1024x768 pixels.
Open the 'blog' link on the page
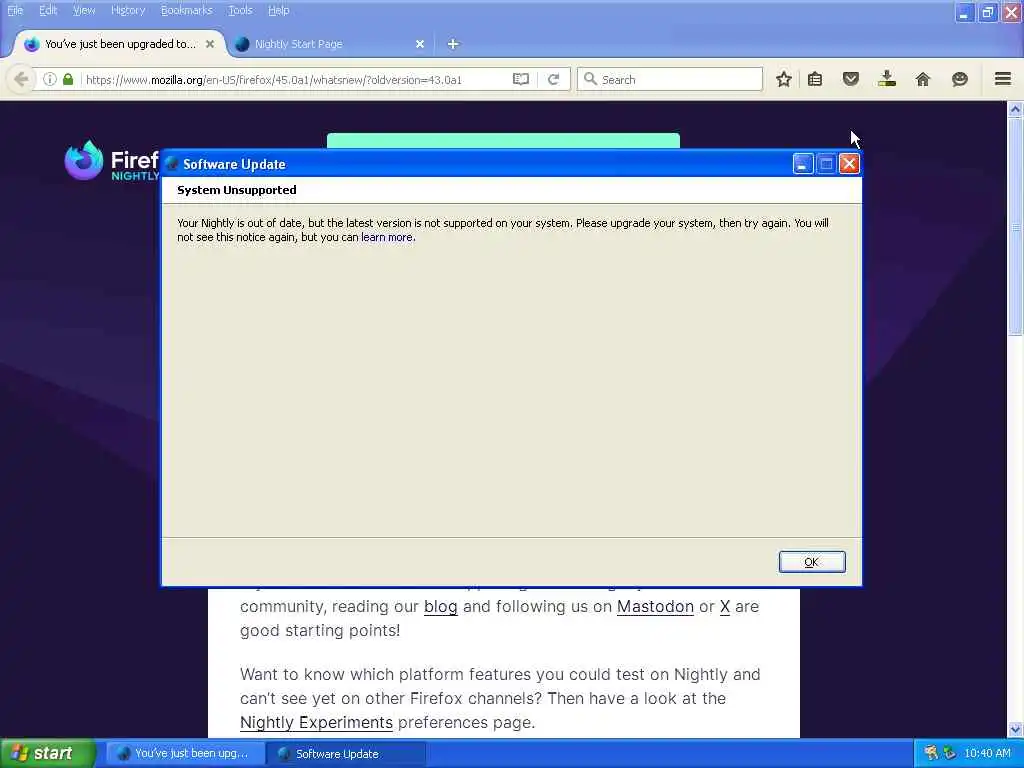coord(440,607)
